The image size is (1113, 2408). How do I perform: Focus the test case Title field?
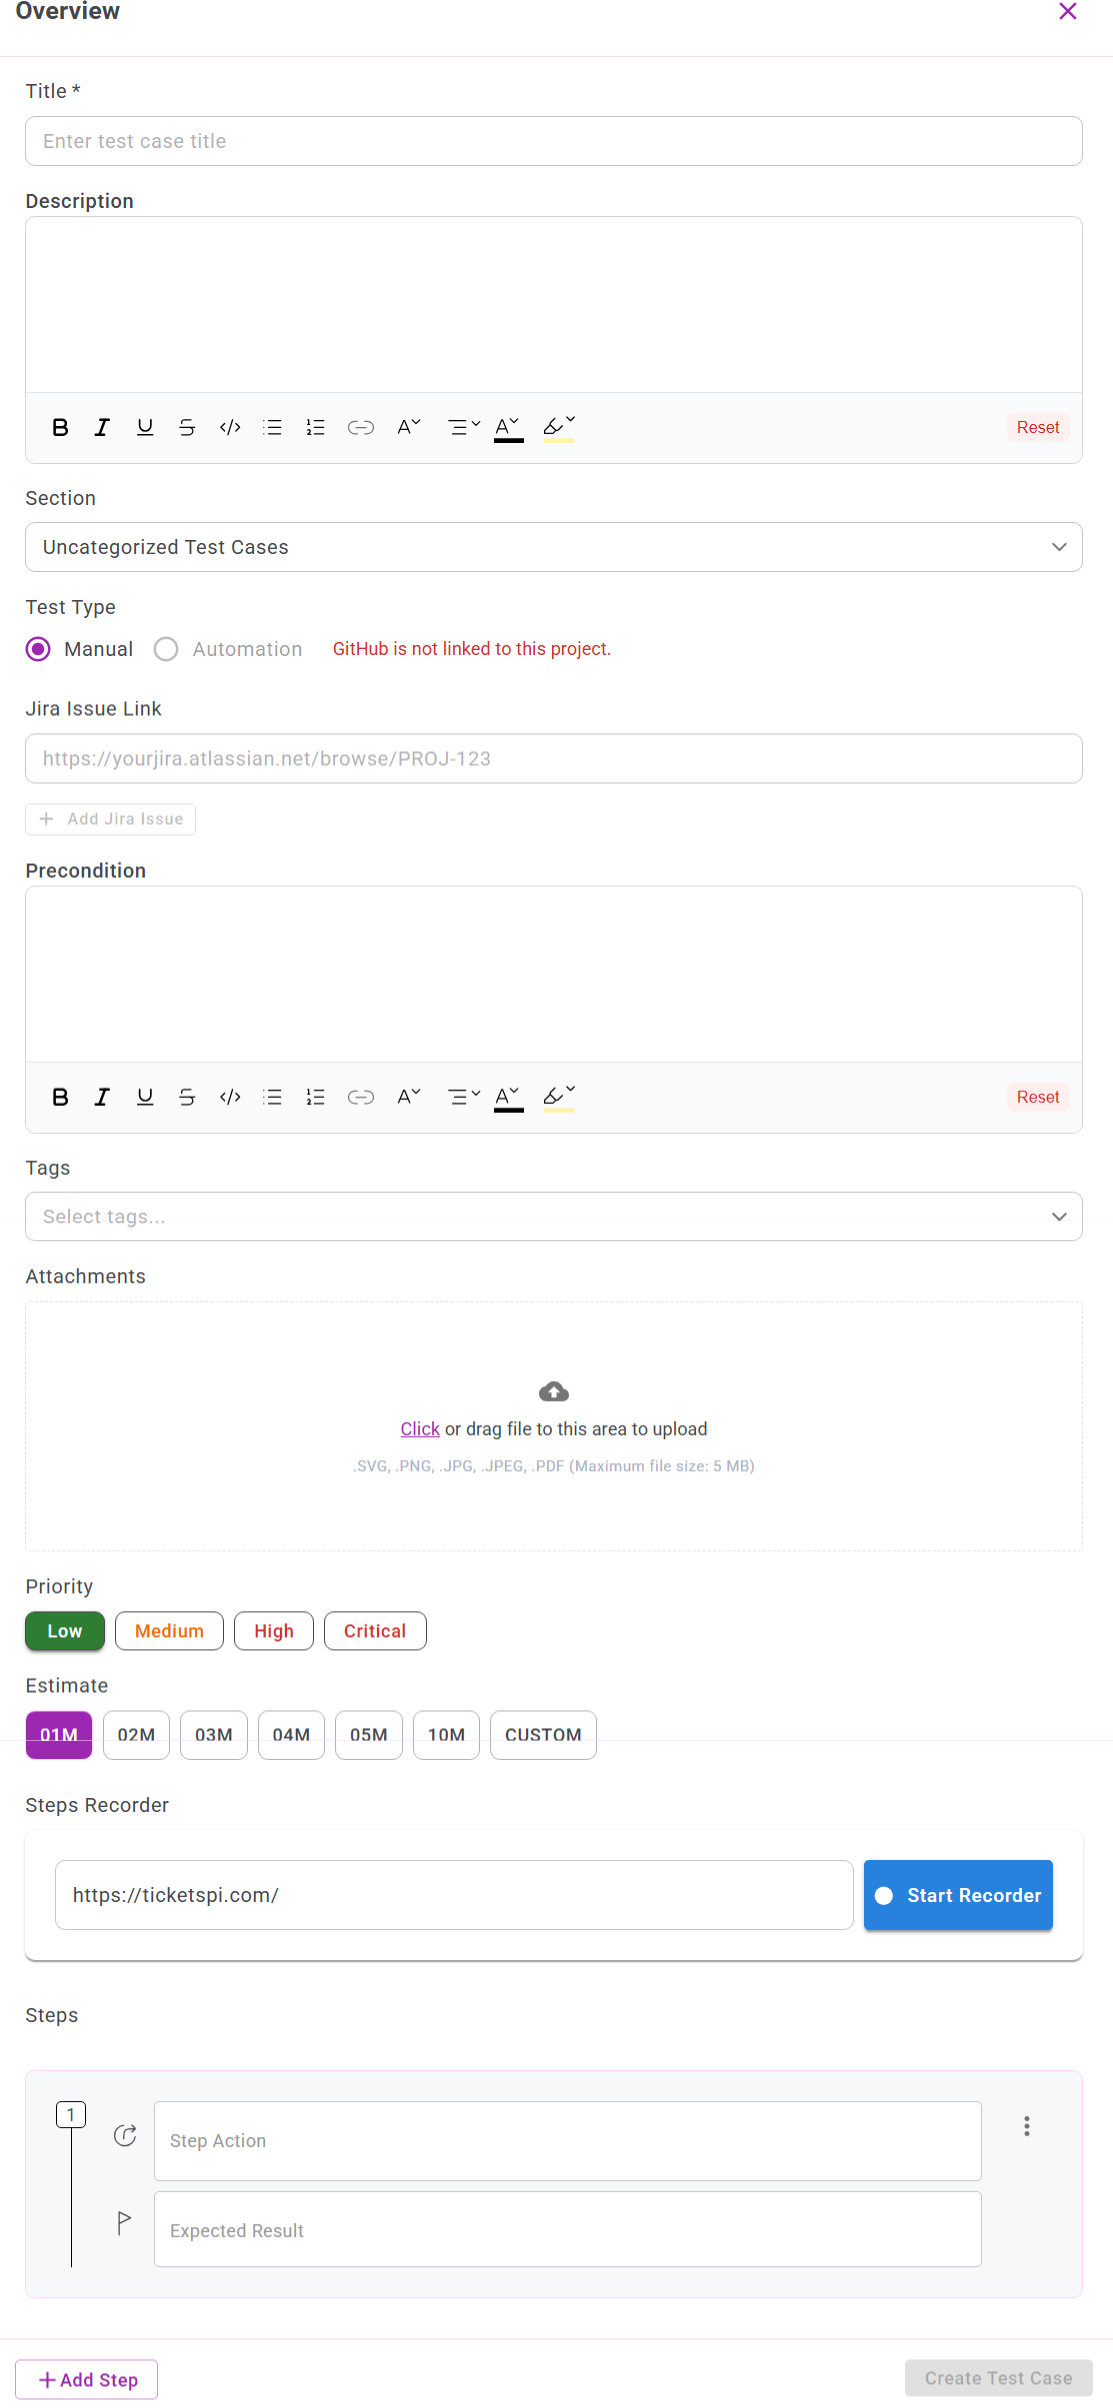click(x=553, y=141)
